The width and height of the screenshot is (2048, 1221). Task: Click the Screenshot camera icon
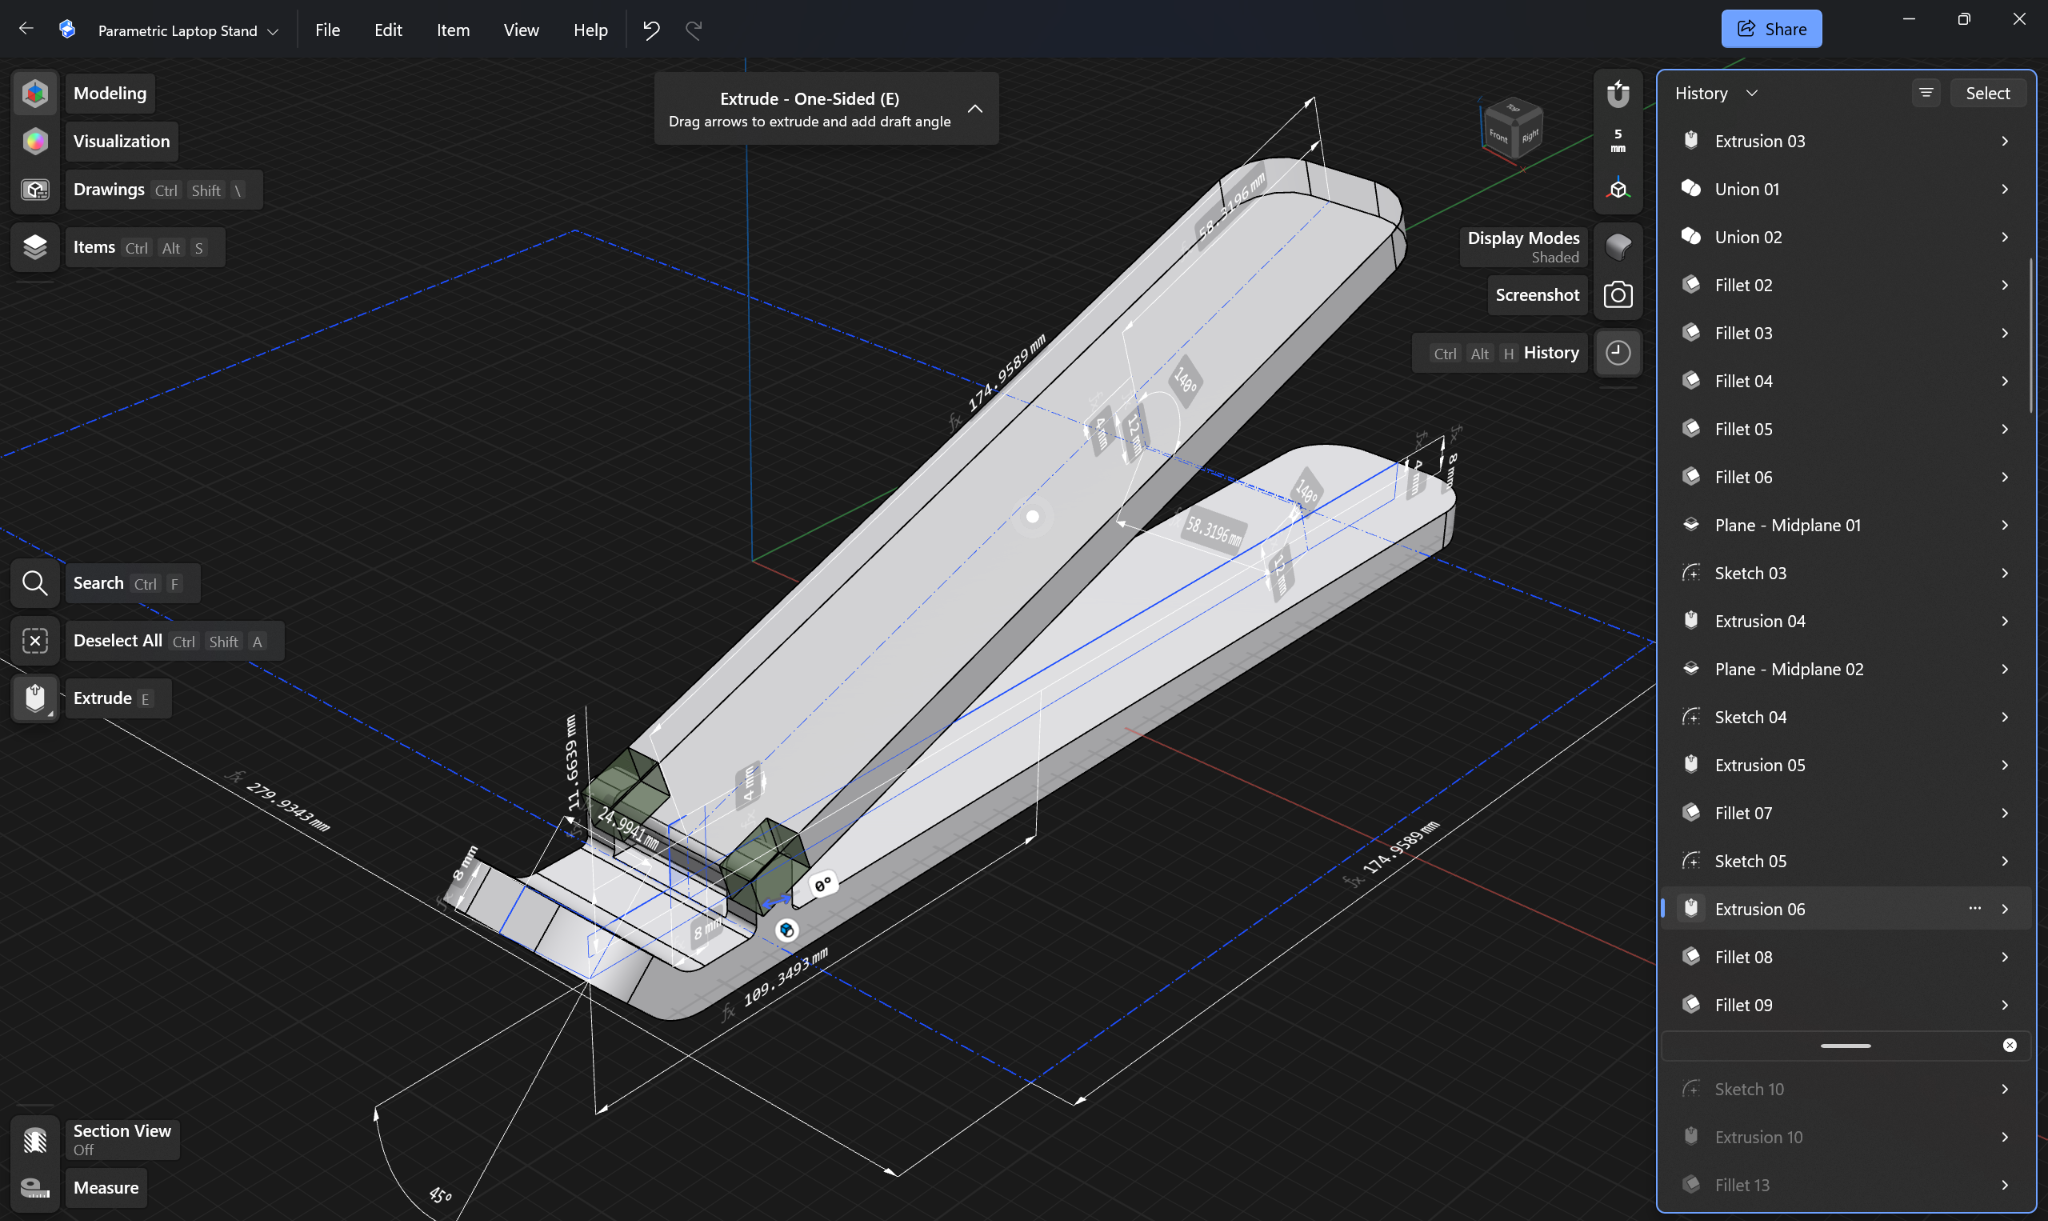pyautogui.click(x=1618, y=295)
